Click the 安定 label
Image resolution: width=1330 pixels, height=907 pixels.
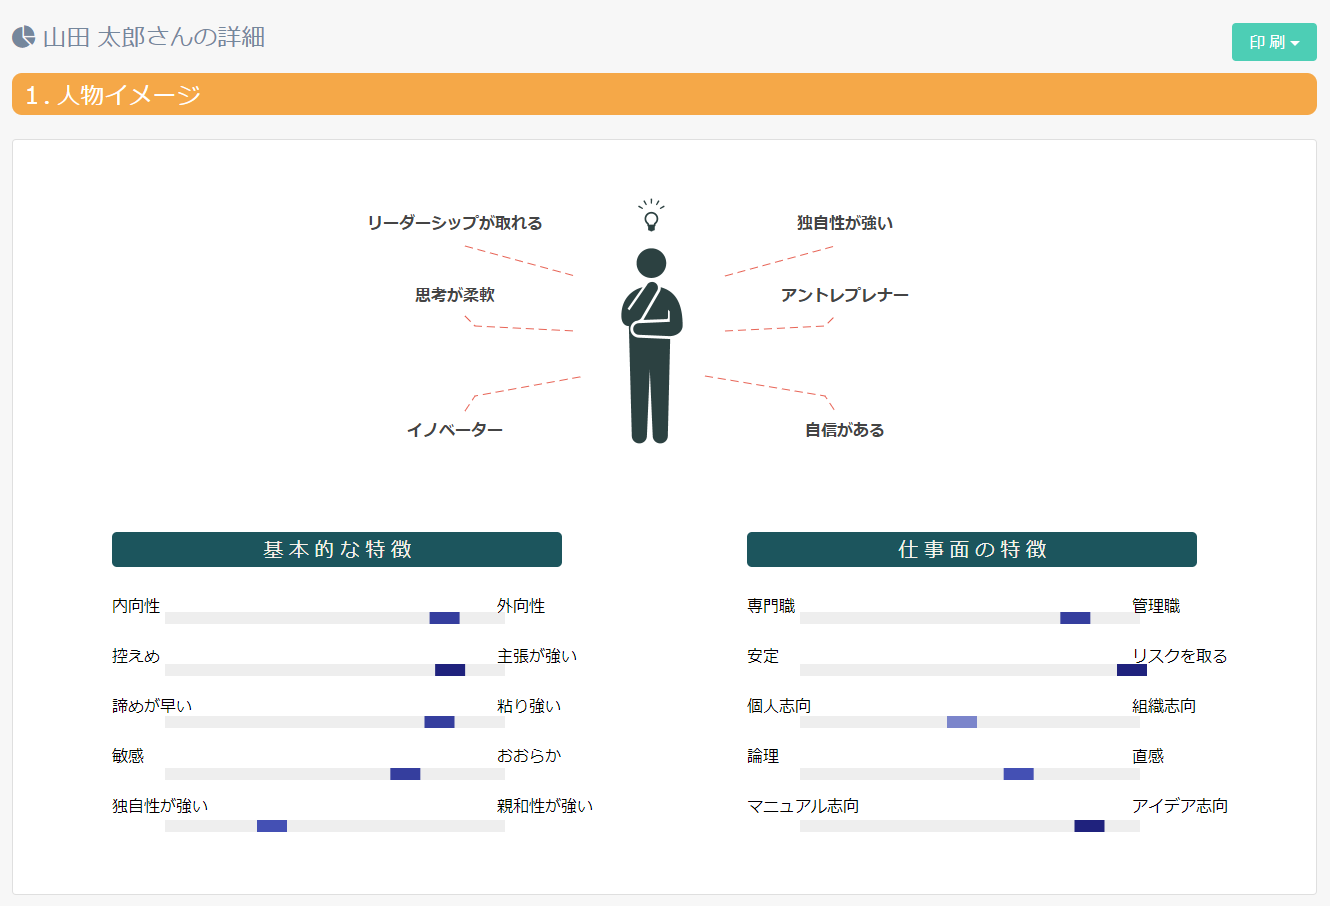[x=763, y=656]
